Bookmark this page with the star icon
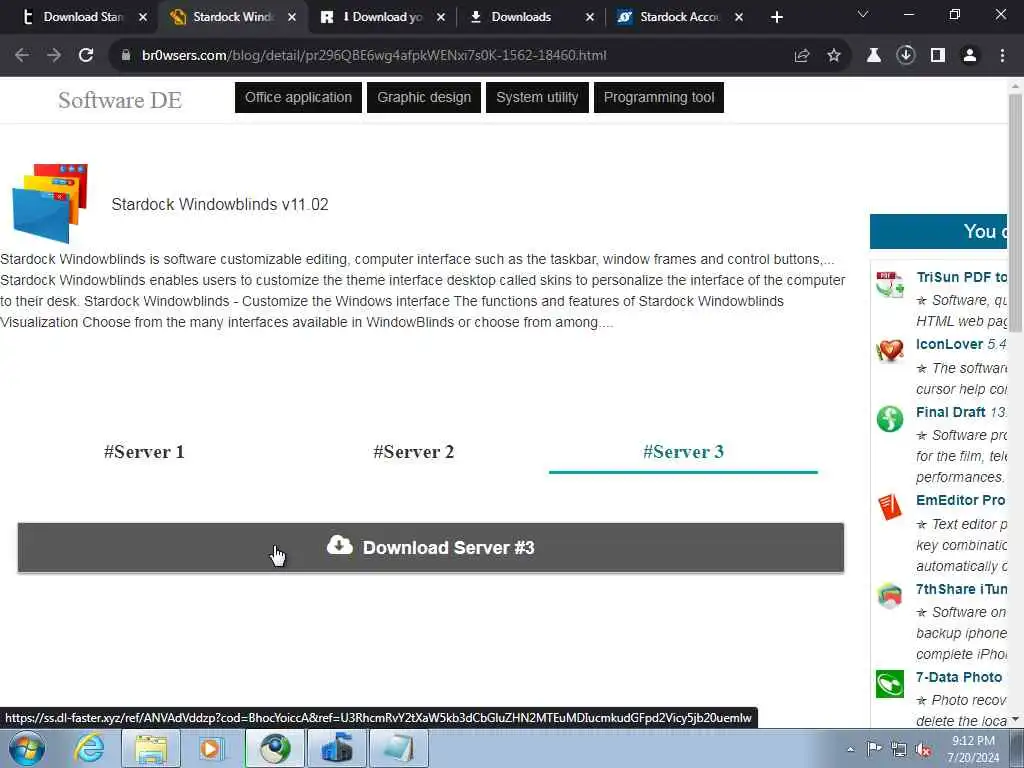Image resolution: width=1024 pixels, height=768 pixels. (x=834, y=56)
